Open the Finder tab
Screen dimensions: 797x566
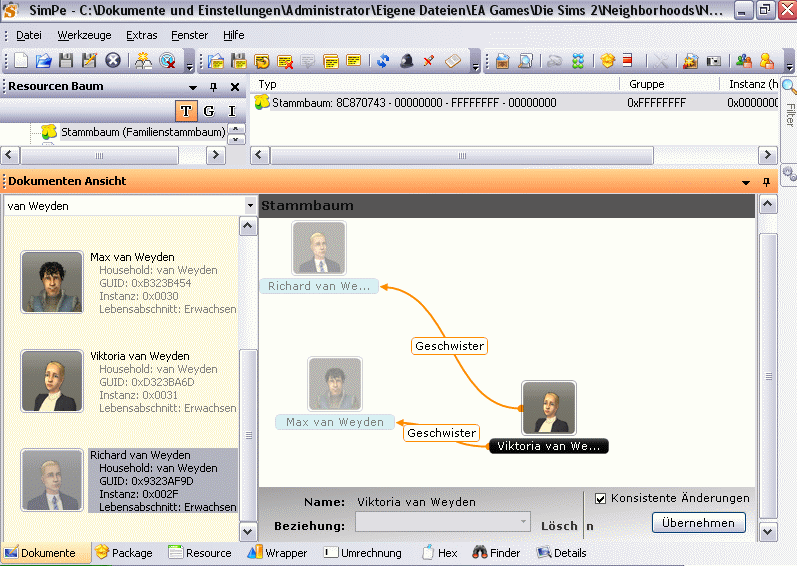click(x=497, y=553)
